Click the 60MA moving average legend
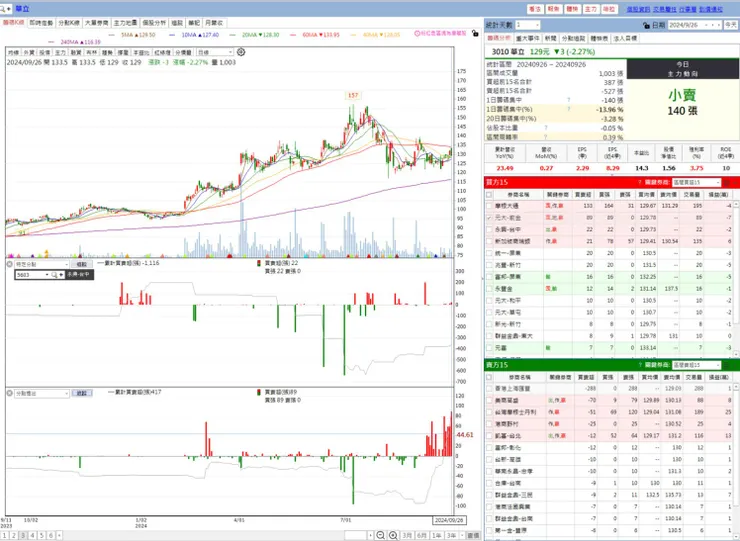The width and height of the screenshot is (740, 541). pyautogui.click(x=315, y=35)
